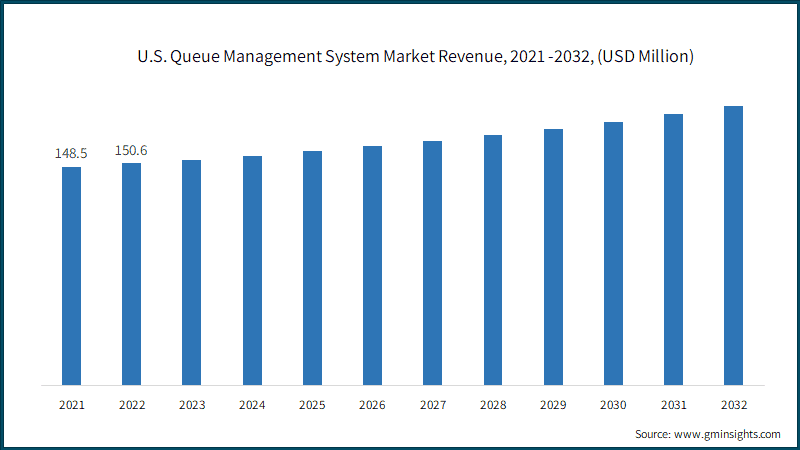Click the 2031 blue bar
800x450 pixels.
(673, 249)
